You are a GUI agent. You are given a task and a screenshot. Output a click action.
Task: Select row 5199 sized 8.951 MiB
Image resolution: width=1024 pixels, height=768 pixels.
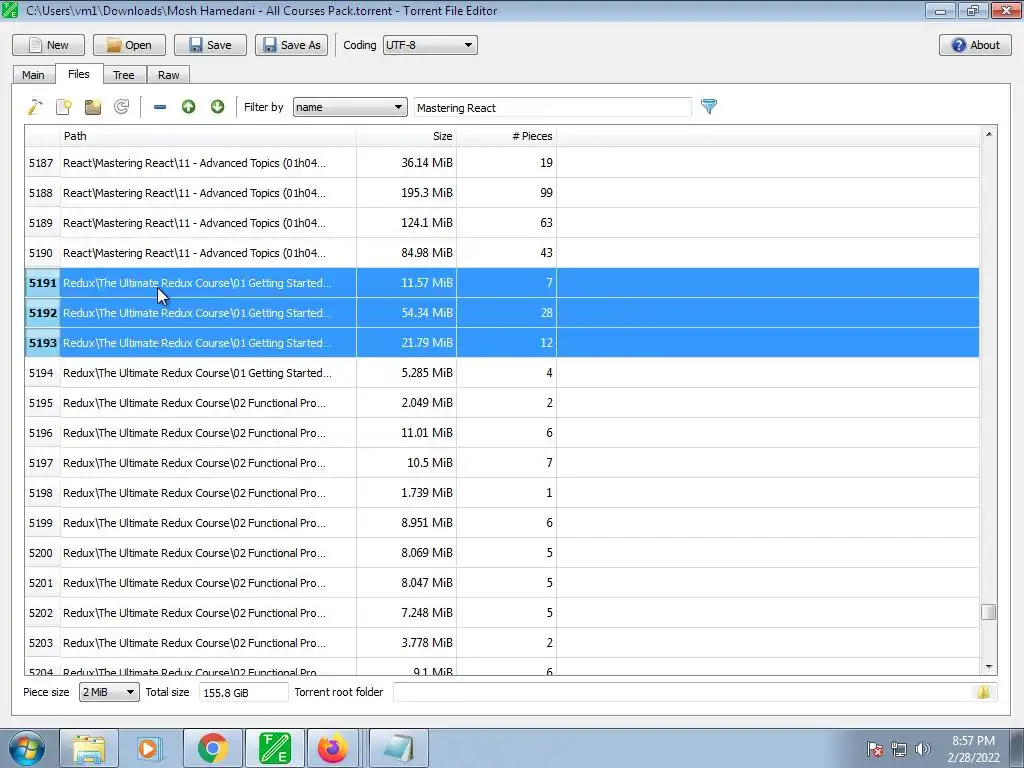502,523
